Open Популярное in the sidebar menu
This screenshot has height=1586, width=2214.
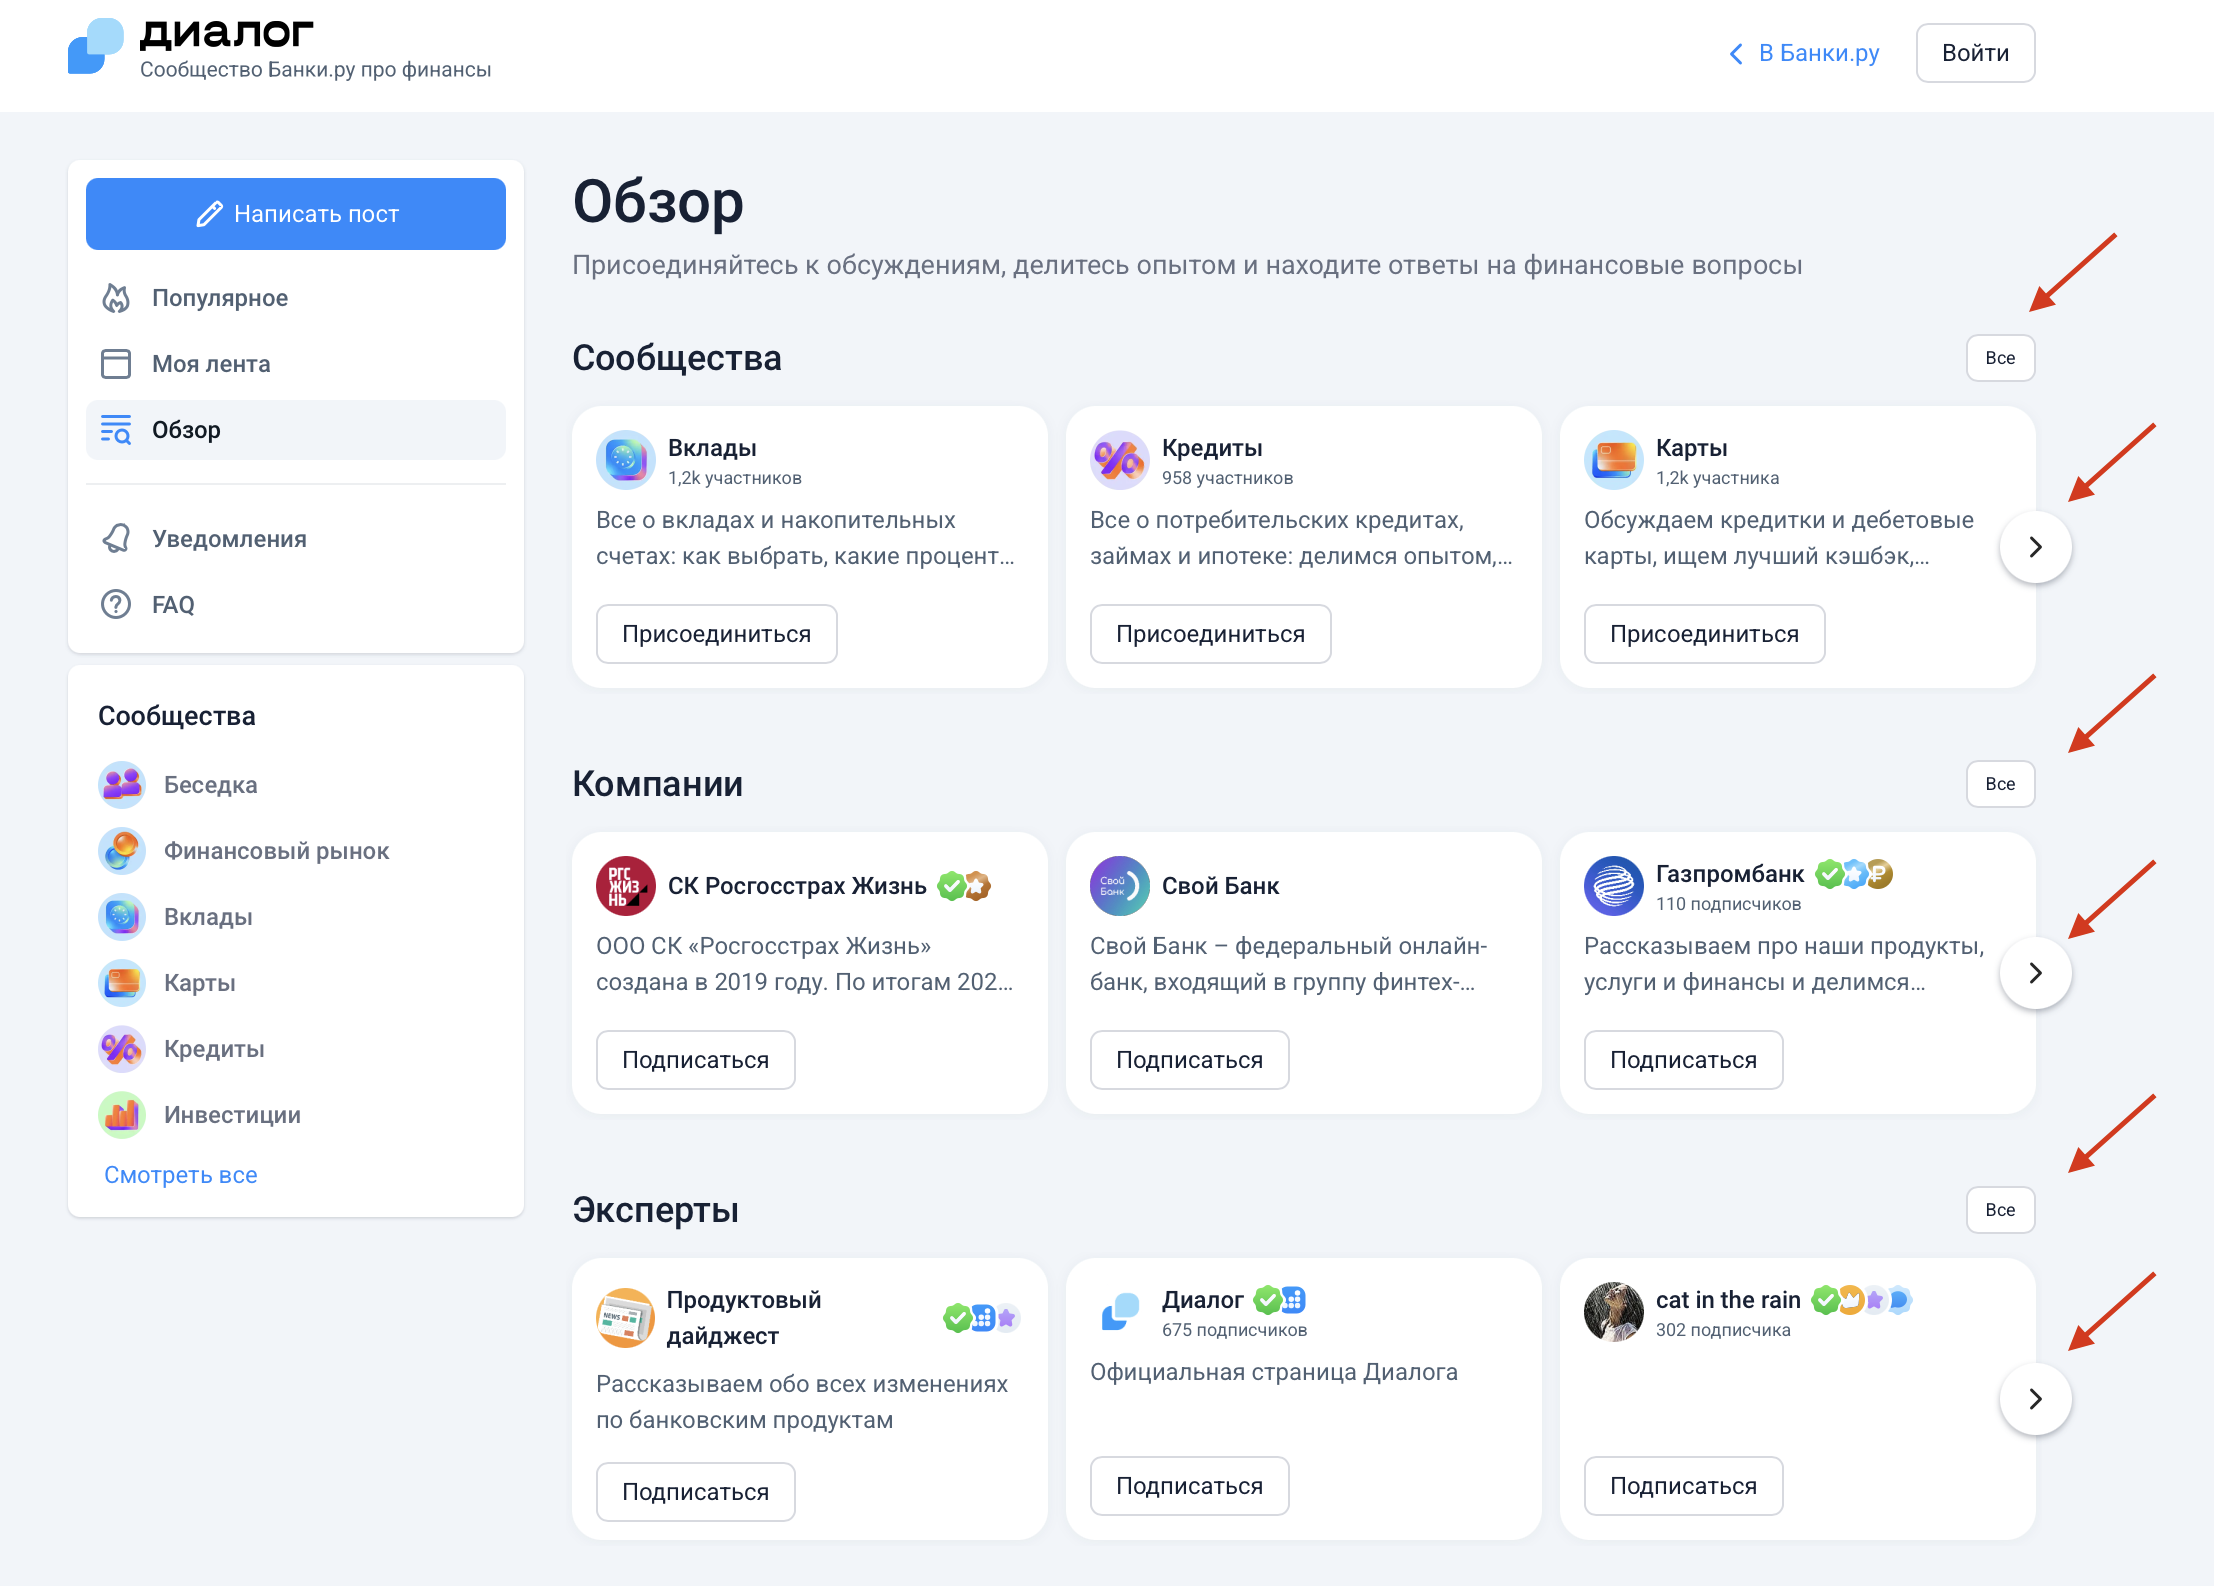[x=296, y=298]
